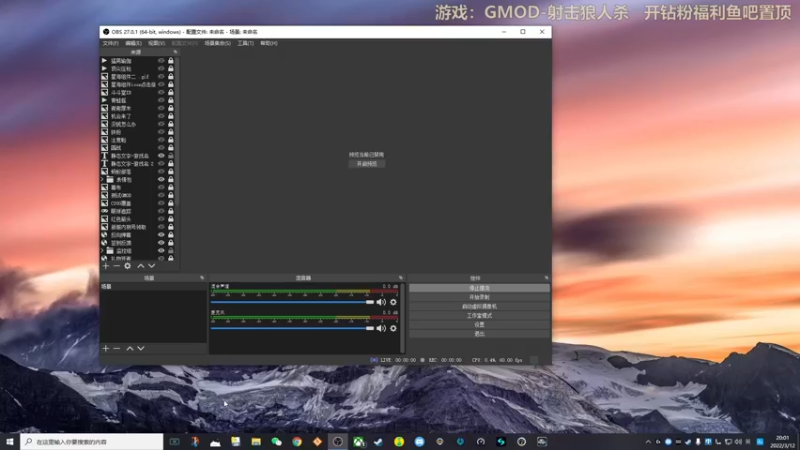Open the 帮助(H) menu

[269, 43]
